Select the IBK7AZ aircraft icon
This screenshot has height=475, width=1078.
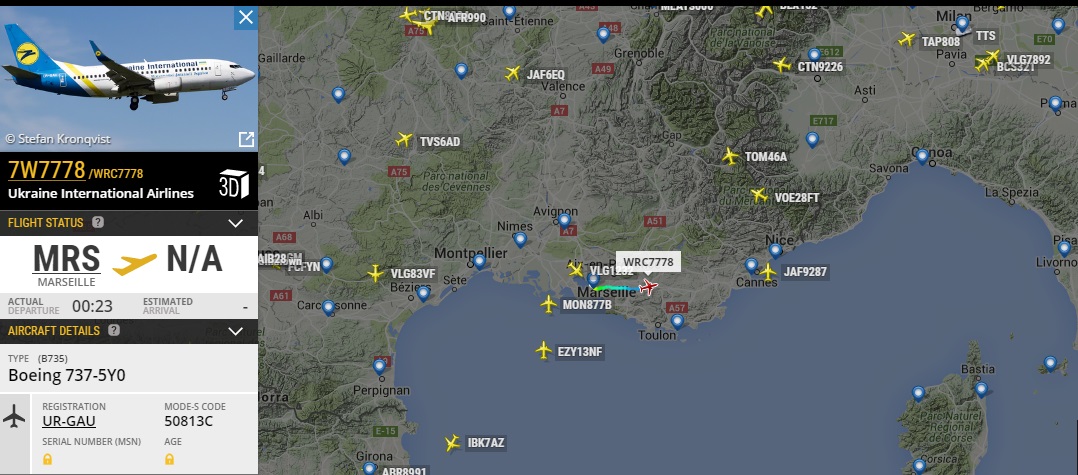(452, 443)
